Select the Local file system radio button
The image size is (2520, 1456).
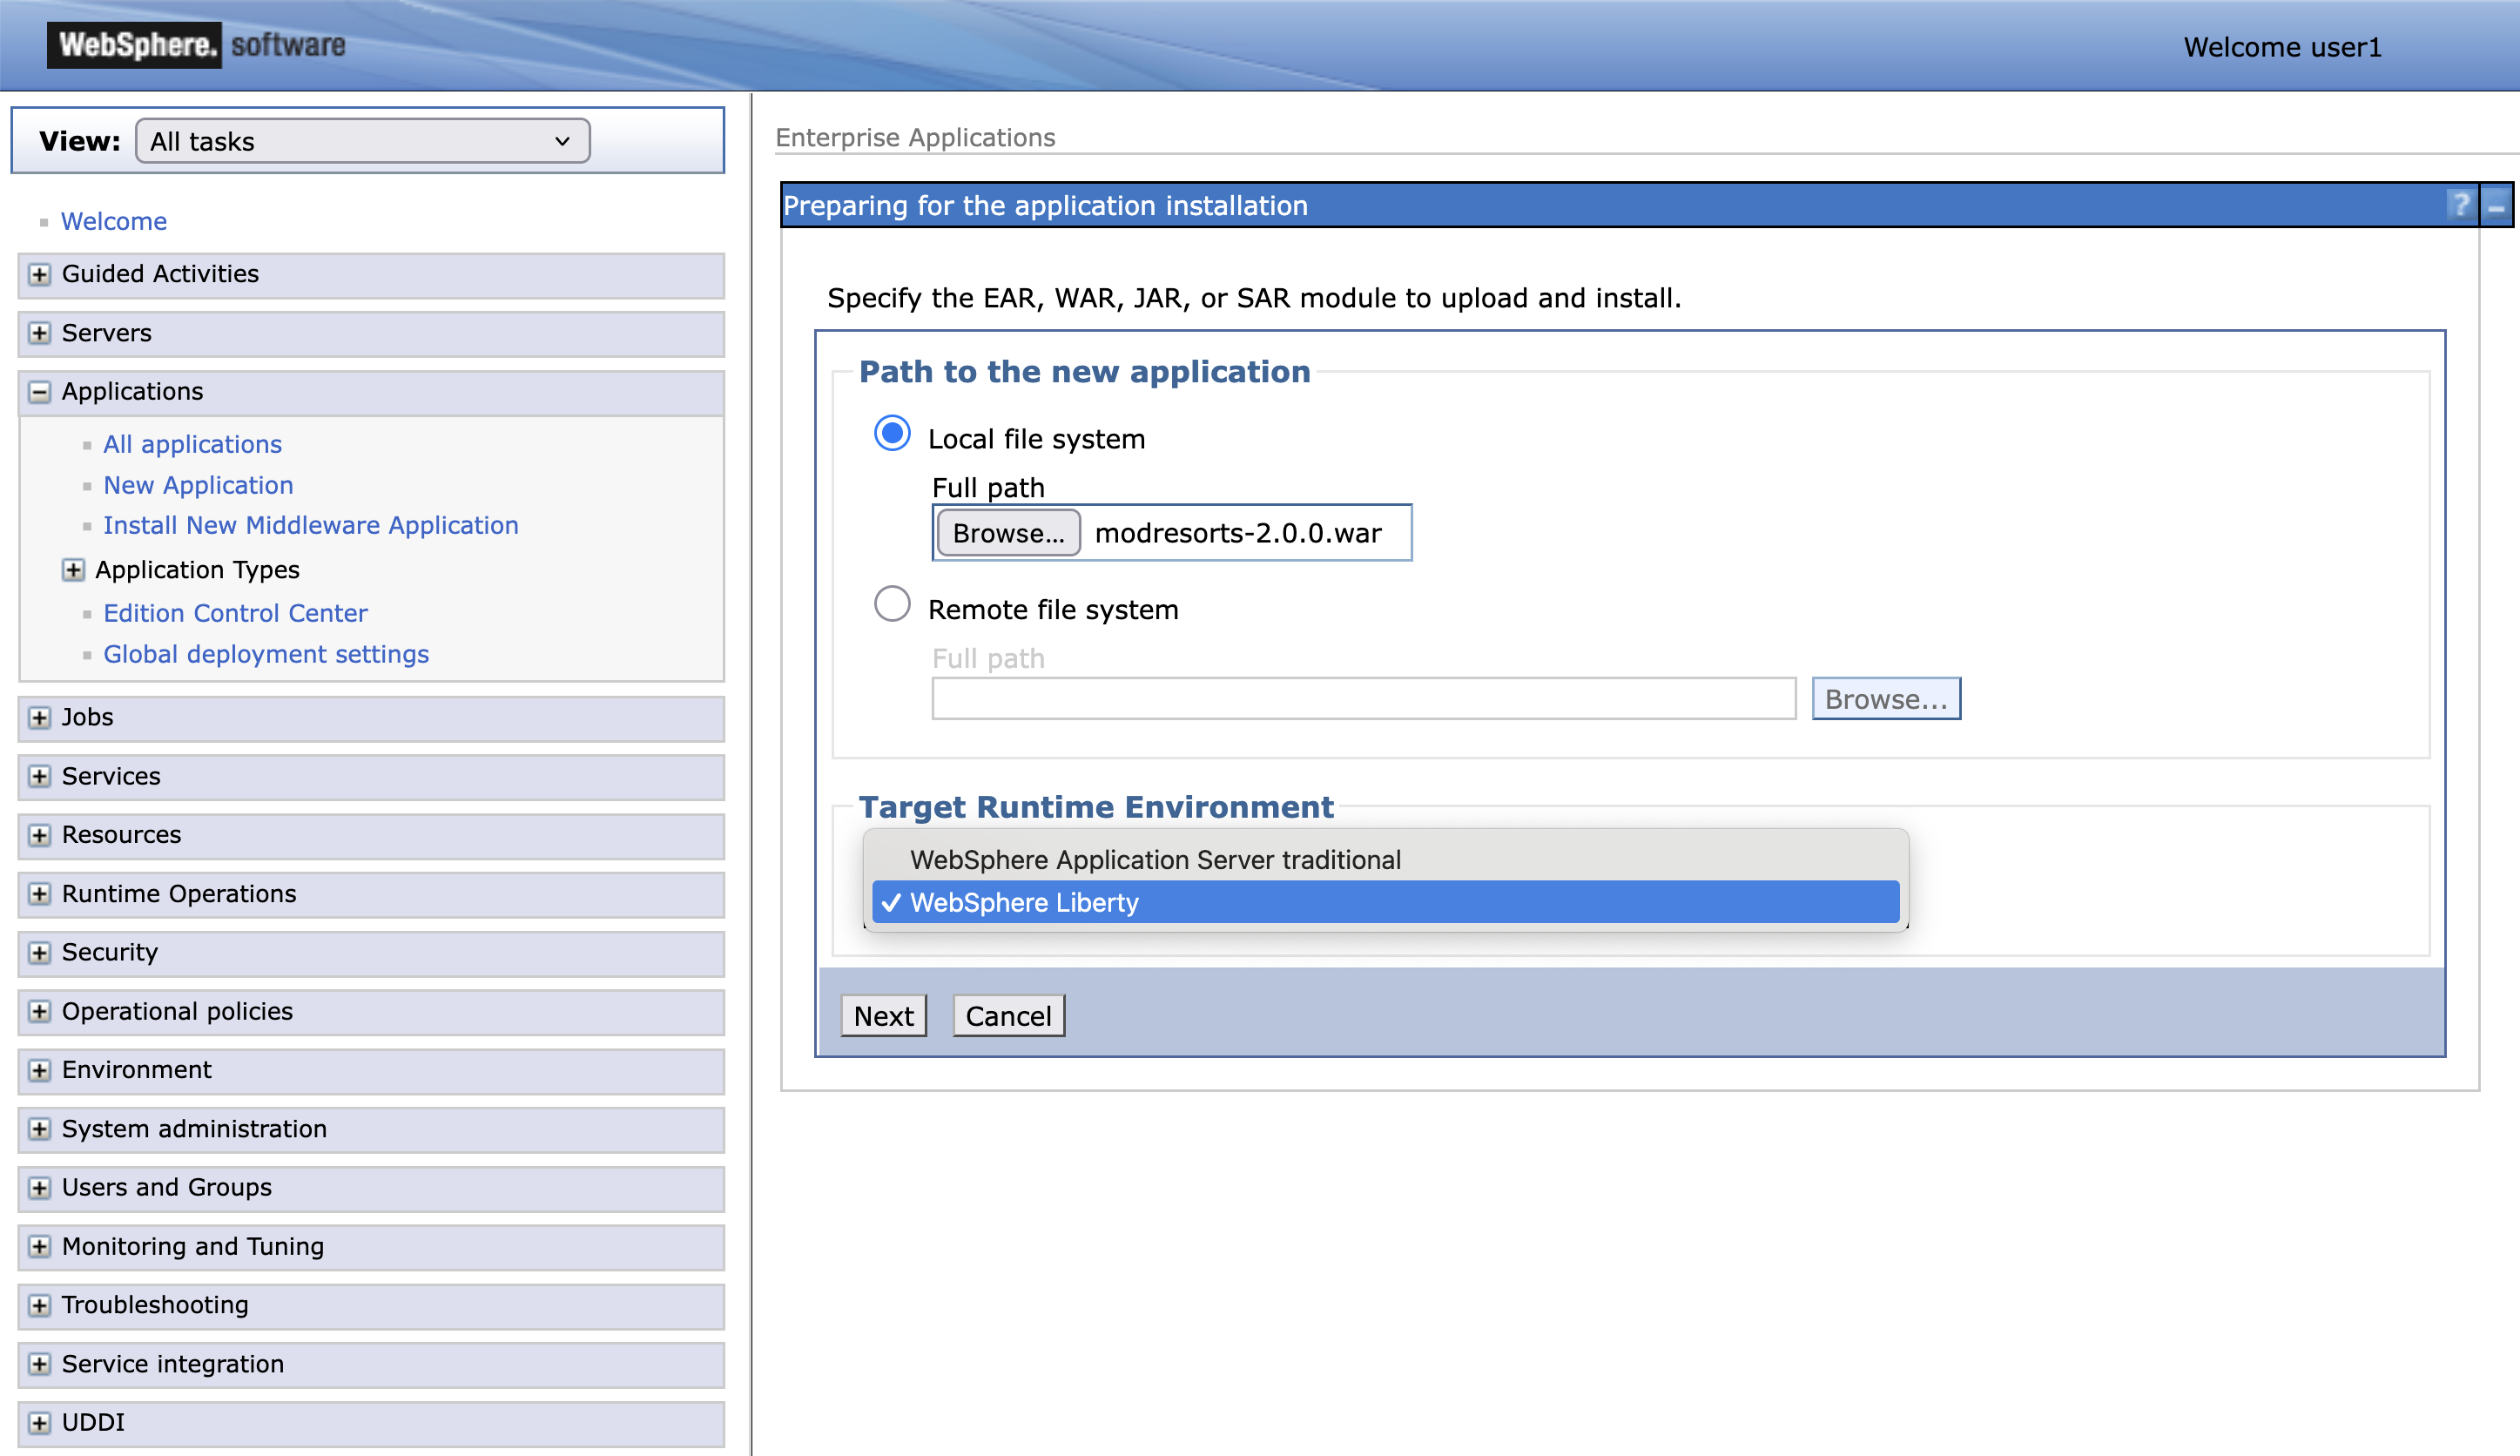coord(891,434)
